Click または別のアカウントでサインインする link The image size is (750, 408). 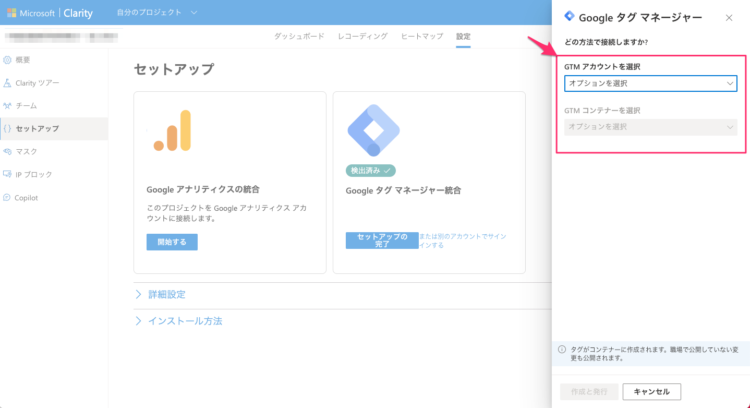click(x=463, y=241)
